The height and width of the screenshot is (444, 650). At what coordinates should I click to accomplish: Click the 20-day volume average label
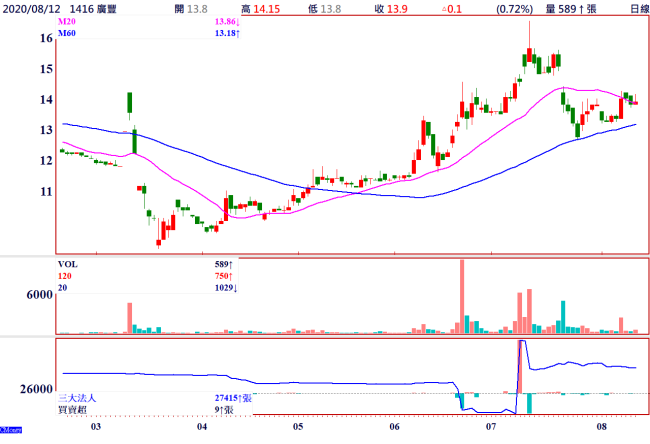click(63, 288)
